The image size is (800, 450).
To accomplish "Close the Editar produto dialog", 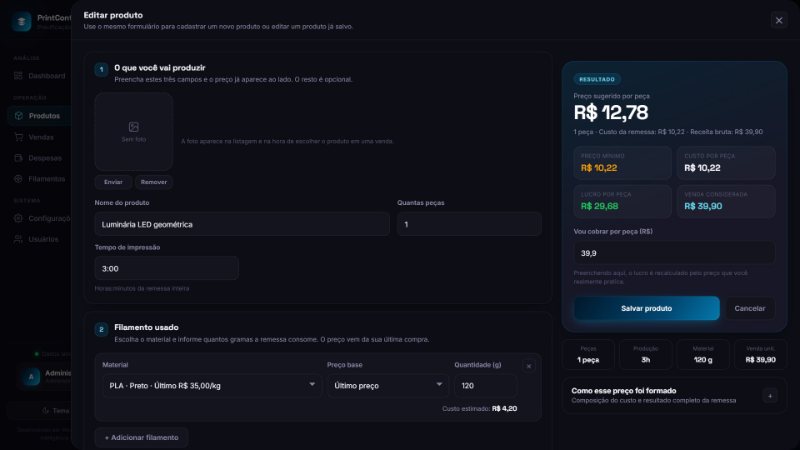I will pos(779,20).
